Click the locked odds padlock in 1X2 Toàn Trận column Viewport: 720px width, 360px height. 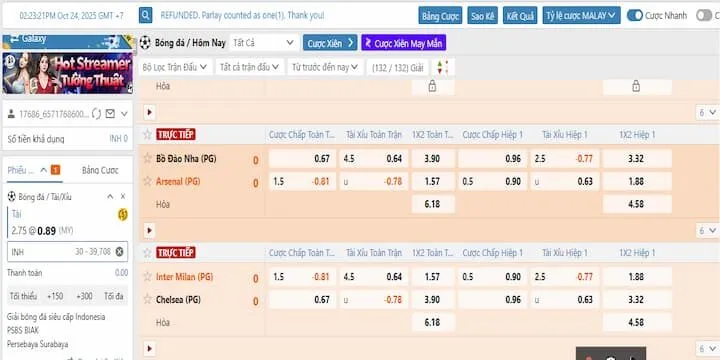click(432, 86)
